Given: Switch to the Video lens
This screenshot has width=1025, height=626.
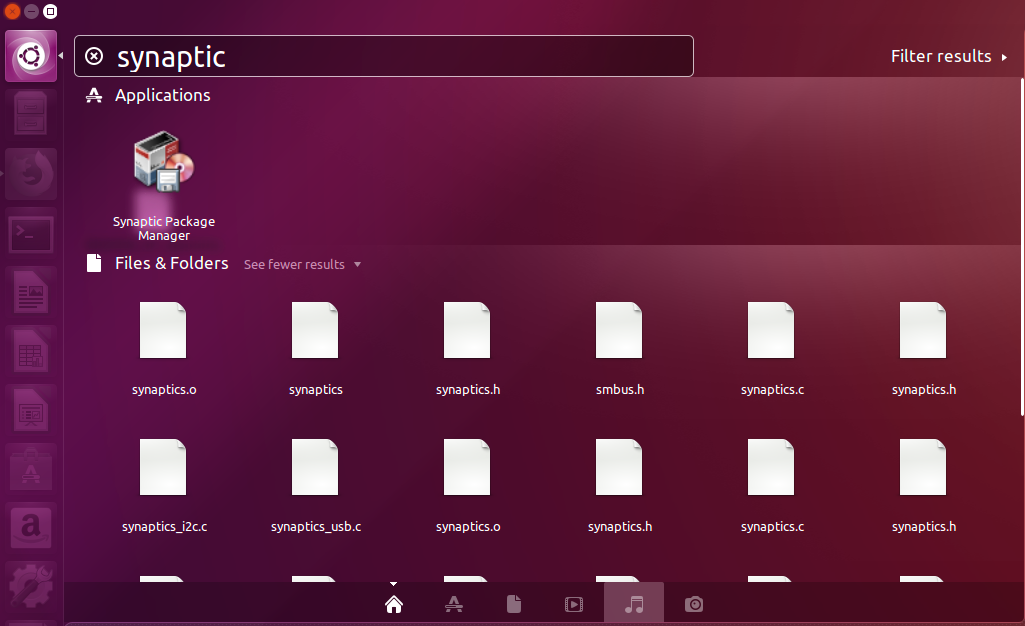Looking at the screenshot, I should 574,604.
